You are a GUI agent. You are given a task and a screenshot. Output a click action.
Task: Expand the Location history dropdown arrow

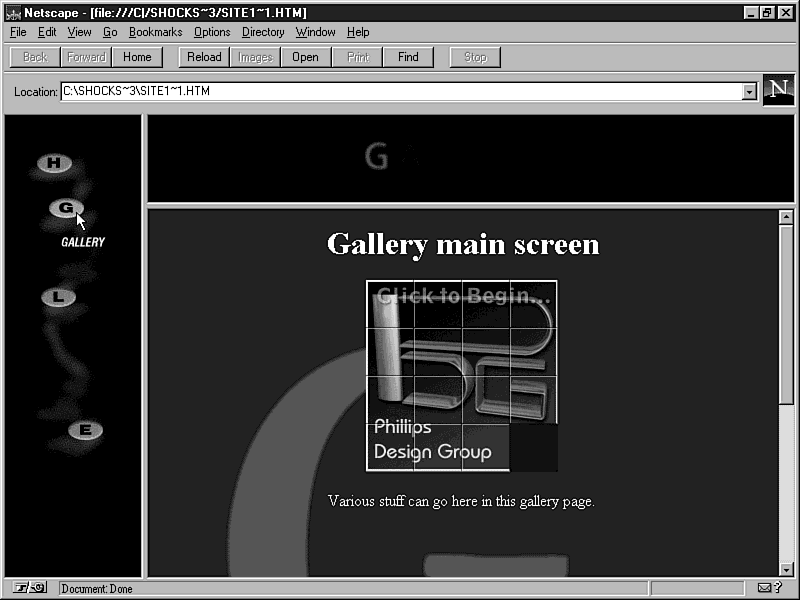(x=749, y=92)
